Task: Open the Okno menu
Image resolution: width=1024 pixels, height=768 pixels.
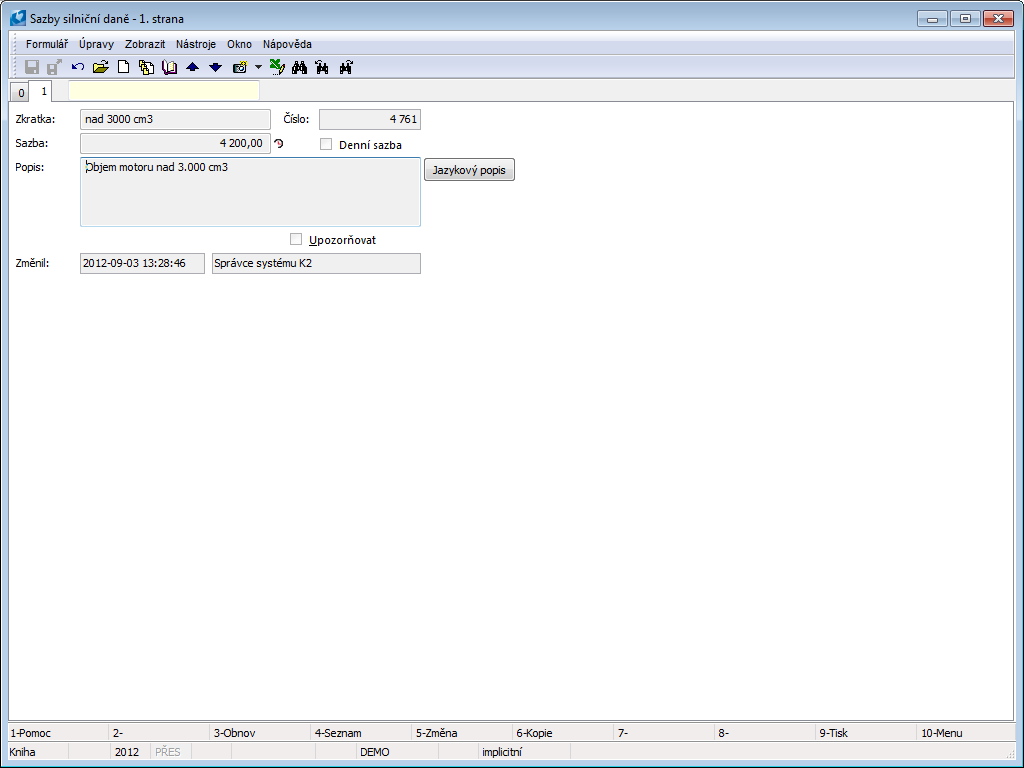Action: (x=240, y=44)
